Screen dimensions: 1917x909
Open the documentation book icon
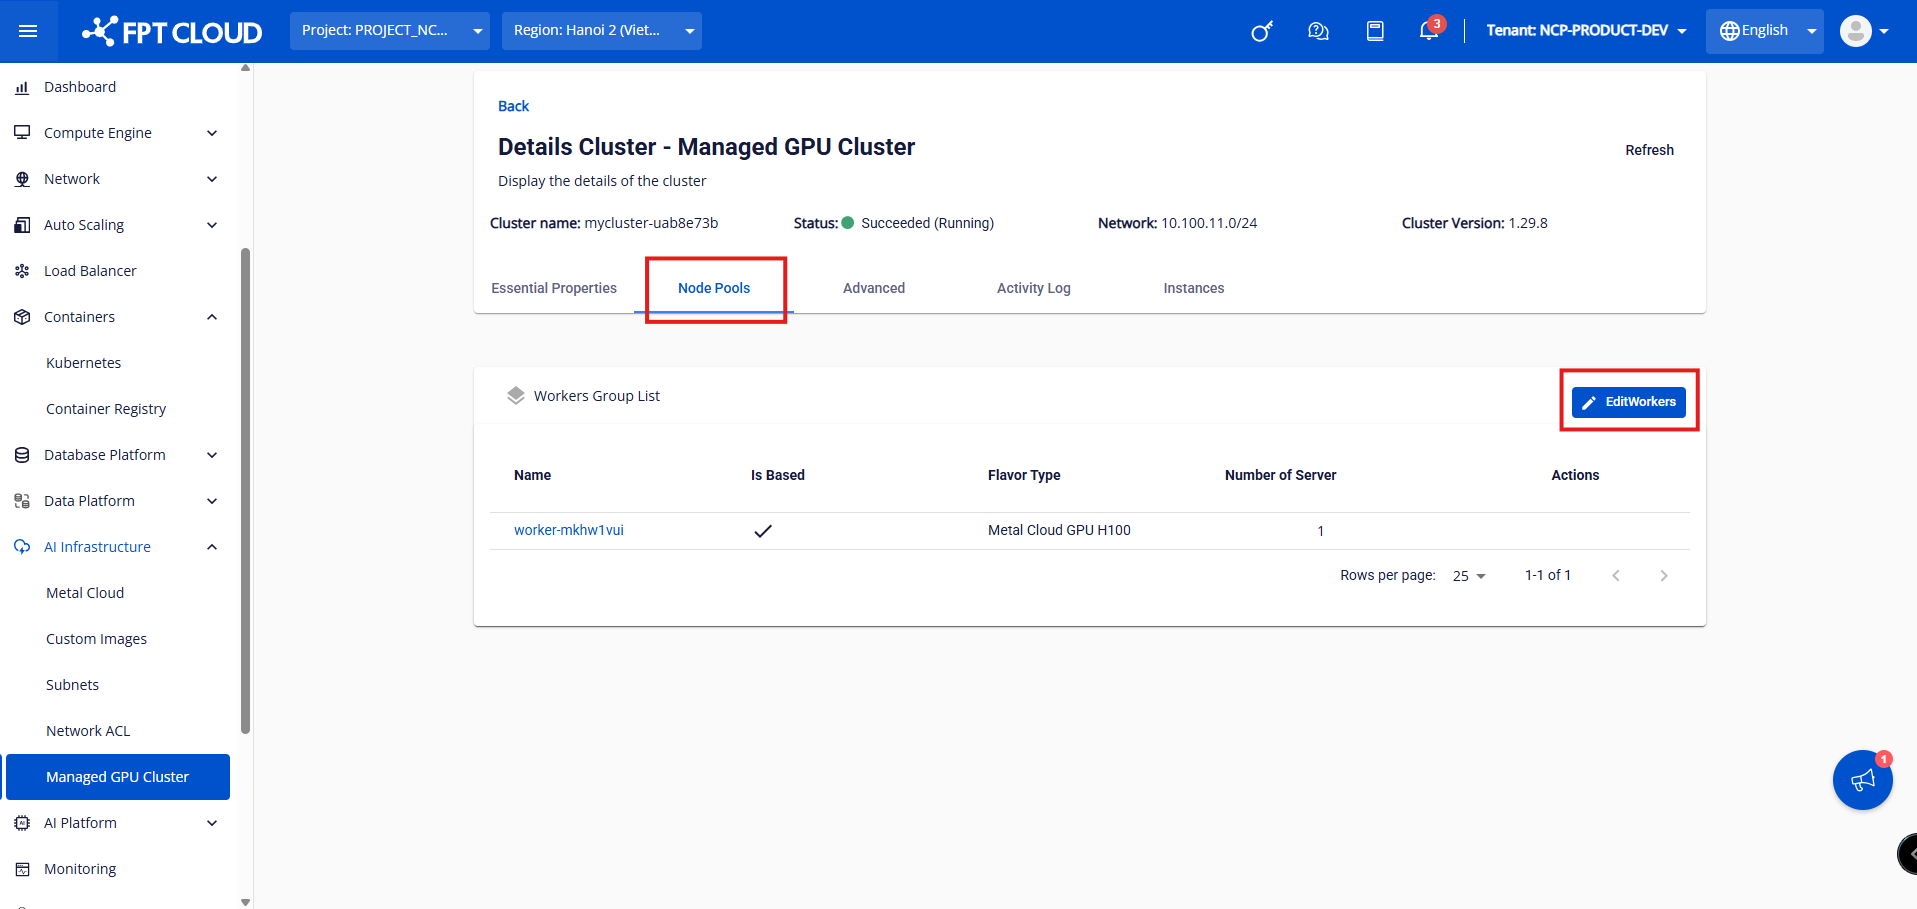click(1375, 31)
